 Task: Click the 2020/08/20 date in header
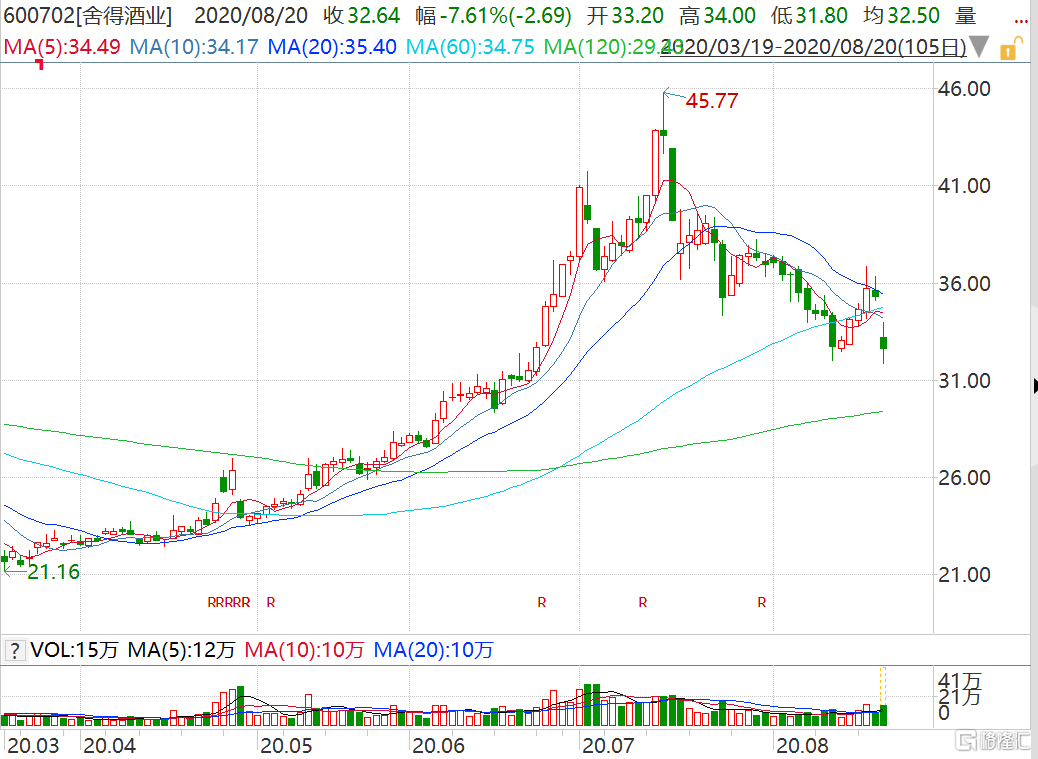click(x=251, y=15)
